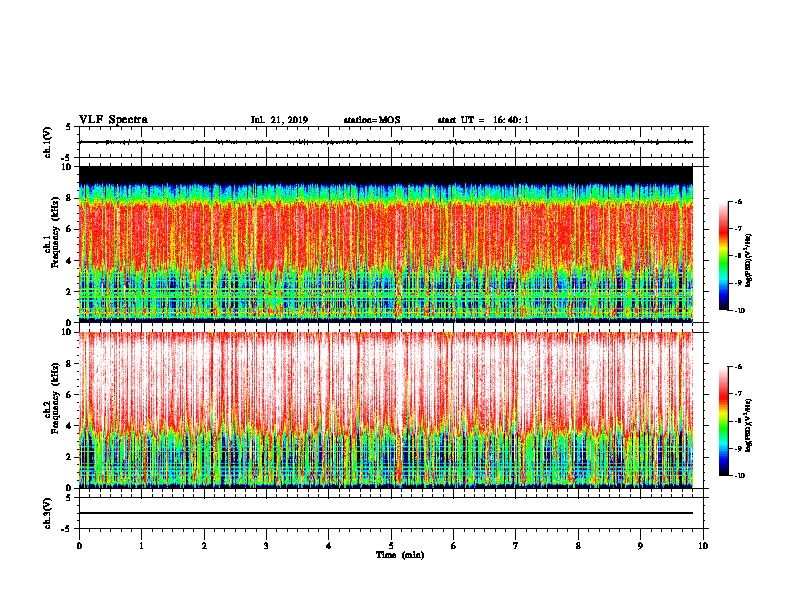Click the ch.2 spectrogram color scale bar

coord(724,421)
